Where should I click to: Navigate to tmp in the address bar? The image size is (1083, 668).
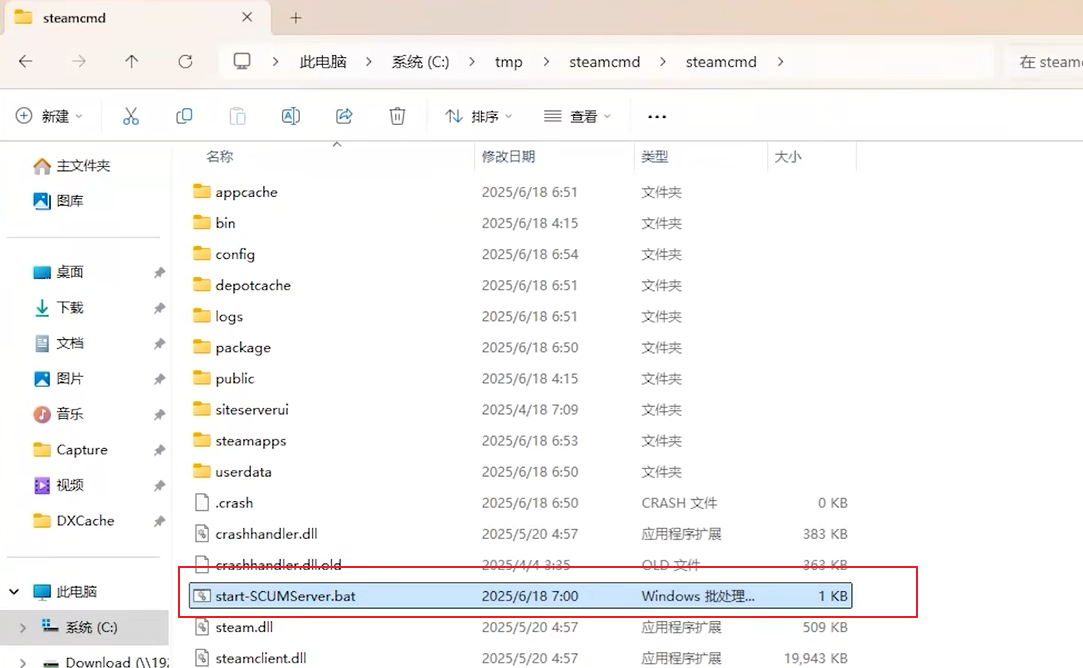(508, 62)
